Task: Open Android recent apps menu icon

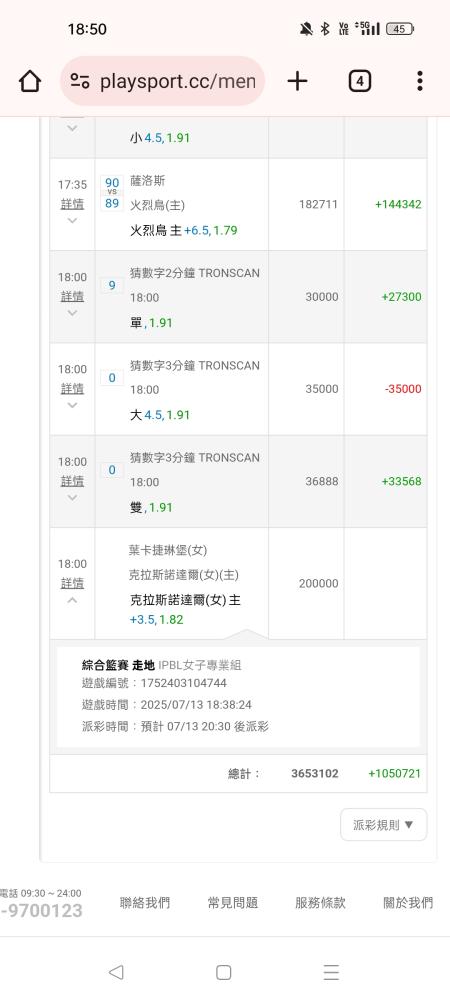Action: 331,972
